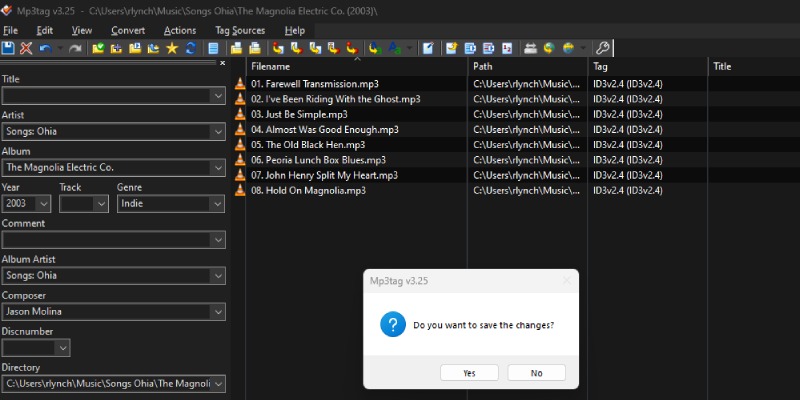
Task: Open the Quick Actions dropdown arrow
Action: point(409,48)
